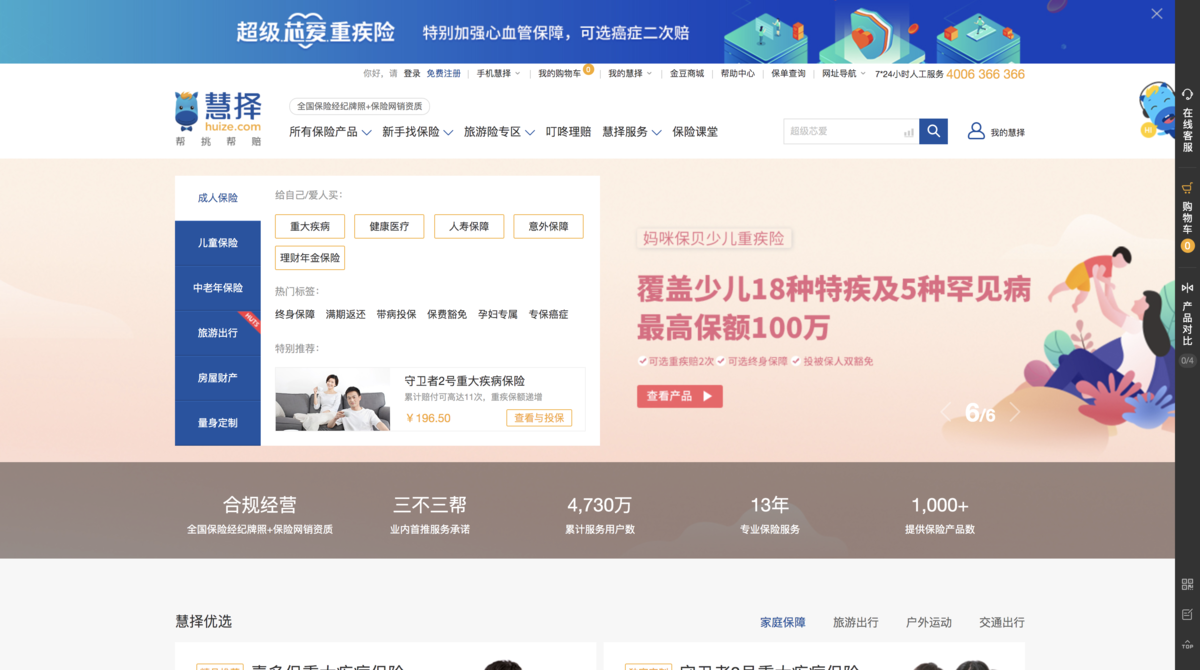Click 健康医疗 button

[x=389, y=227]
